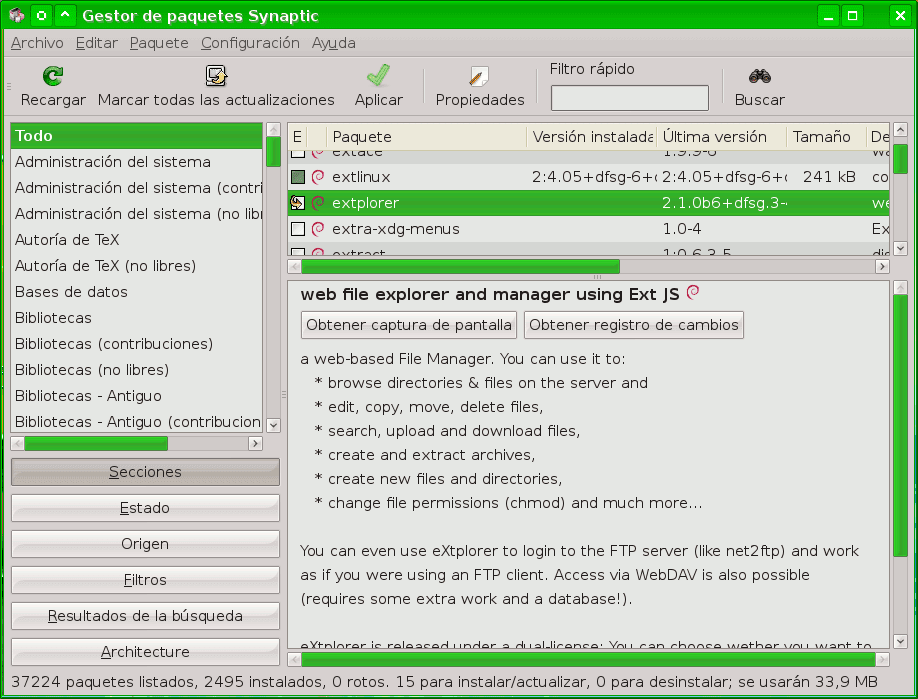Click package list scroll-down arrow
The width and height of the screenshot is (918, 699).
[x=901, y=249]
